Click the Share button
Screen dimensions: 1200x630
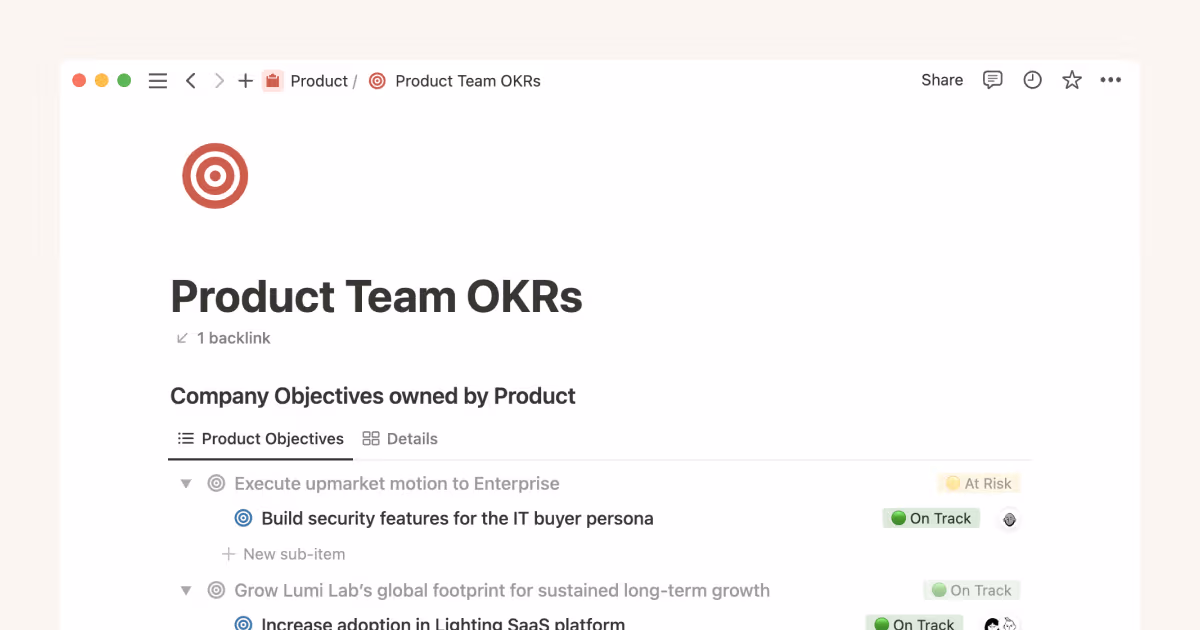pos(941,80)
